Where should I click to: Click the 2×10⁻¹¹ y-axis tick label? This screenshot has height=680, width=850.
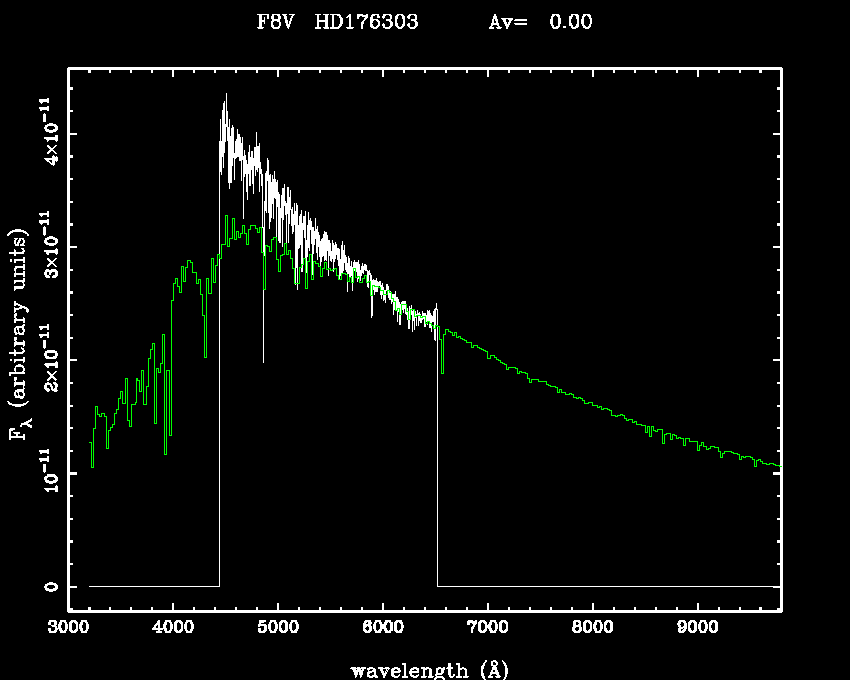point(48,360)
